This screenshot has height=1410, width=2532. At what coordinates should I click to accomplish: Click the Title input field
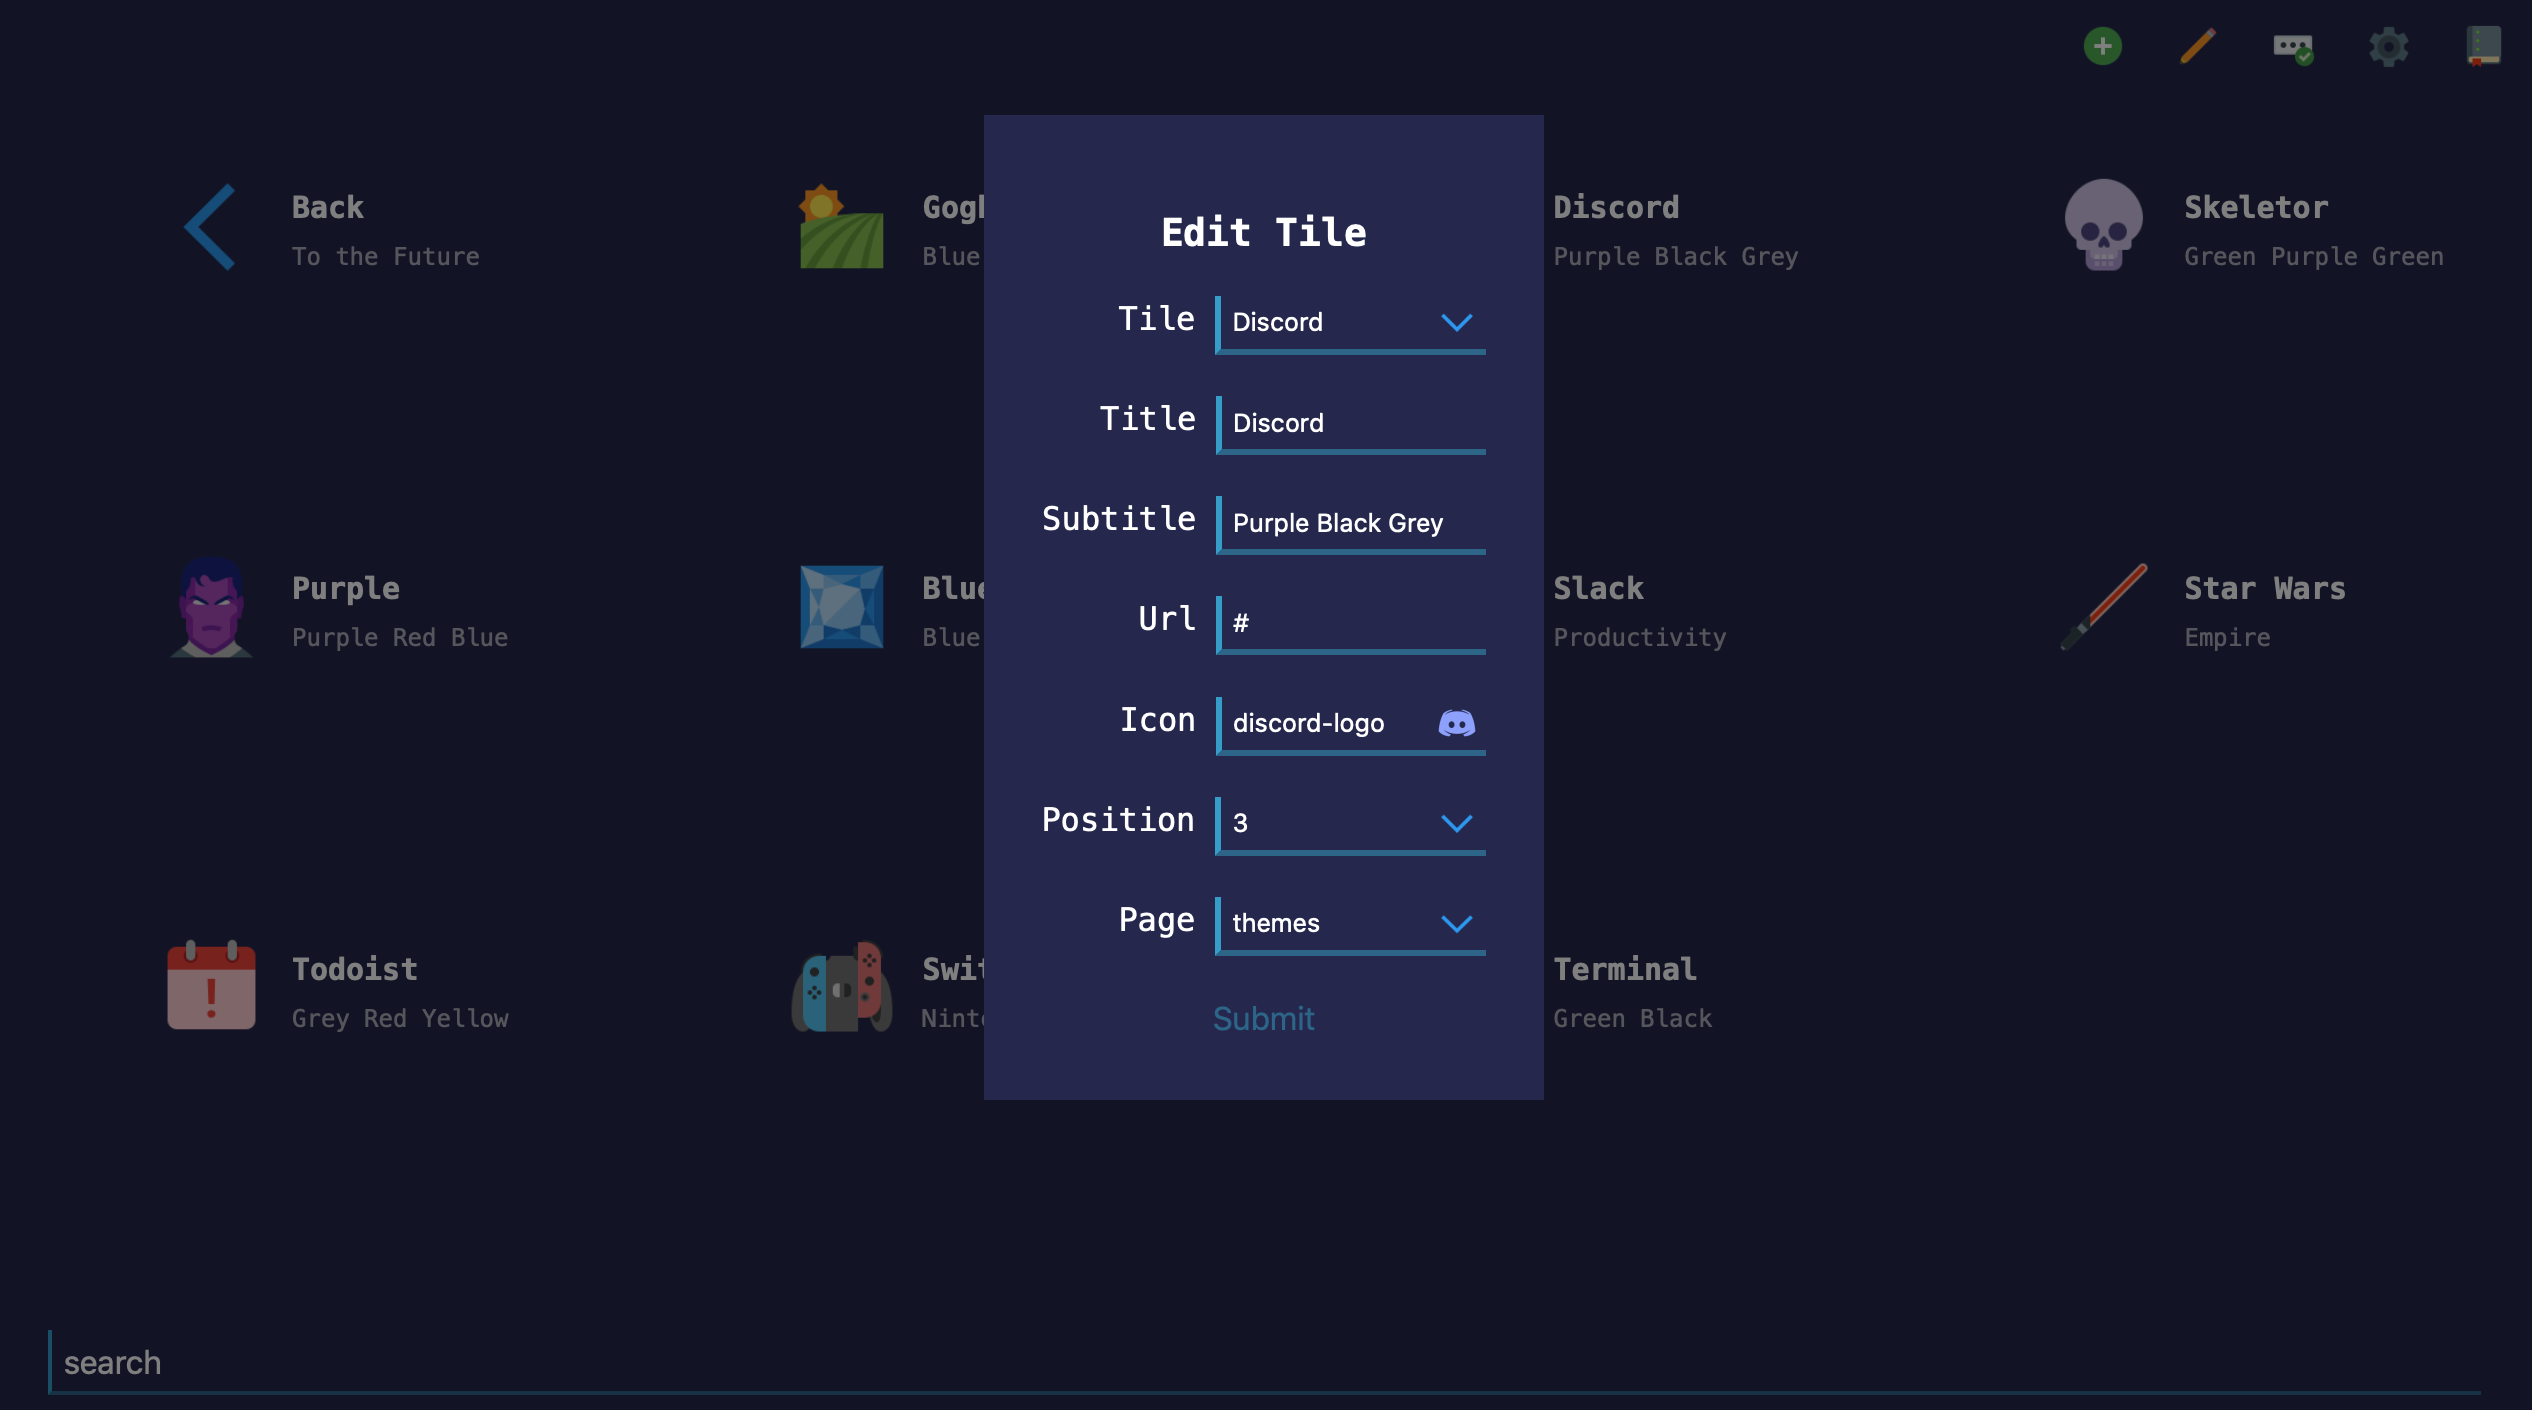click(1354, 420)
